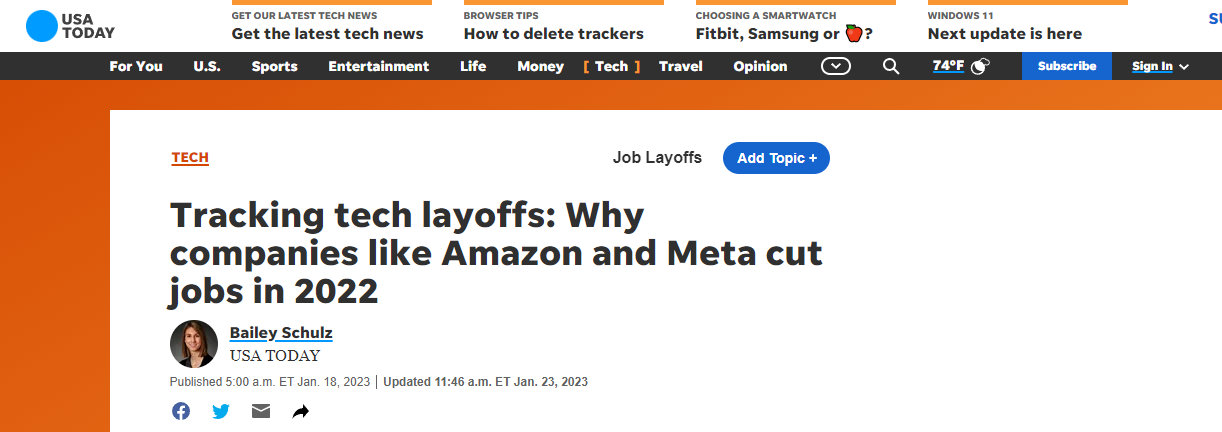Click the weather icon beside 74°F
The image size is (1222, 432).
980,66
